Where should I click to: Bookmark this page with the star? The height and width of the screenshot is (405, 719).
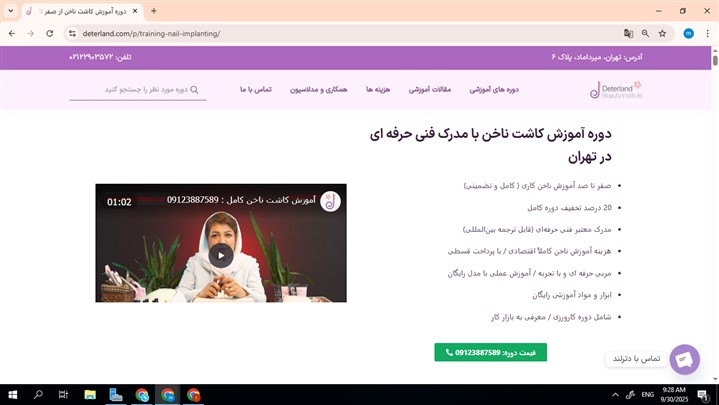(x=662, y=33)
